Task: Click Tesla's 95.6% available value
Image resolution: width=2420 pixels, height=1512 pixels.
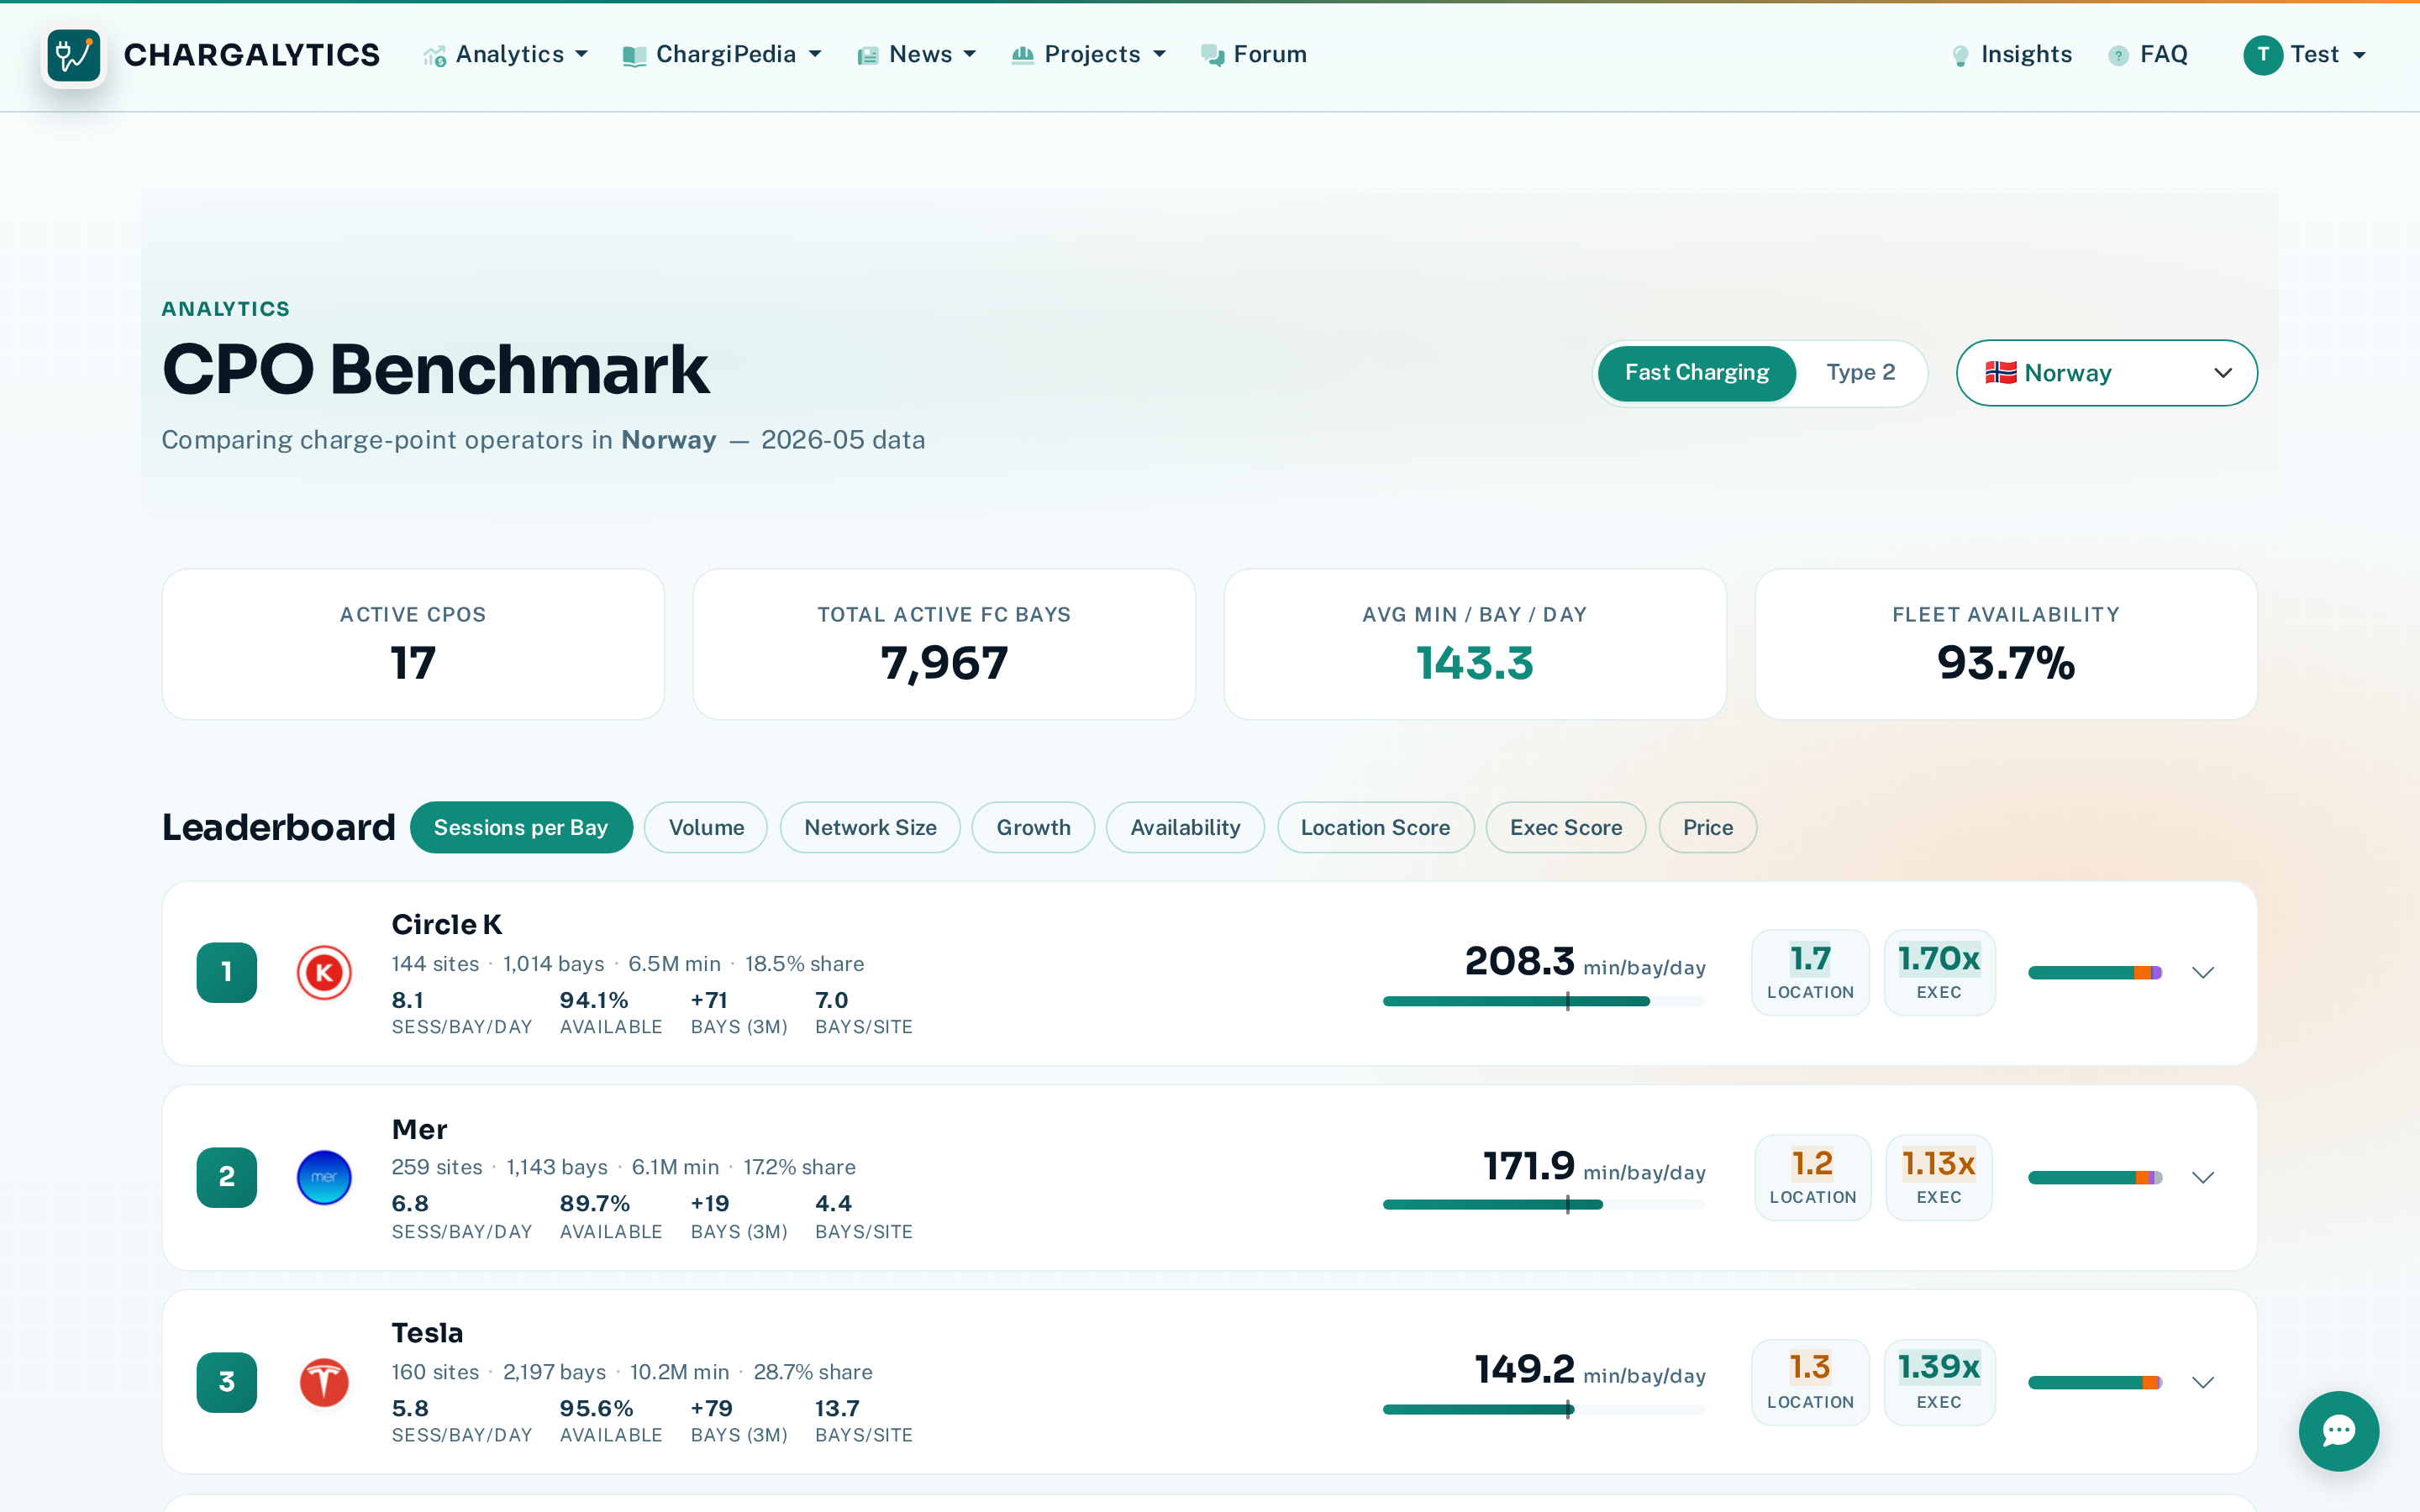Action: coord(596,1408)
